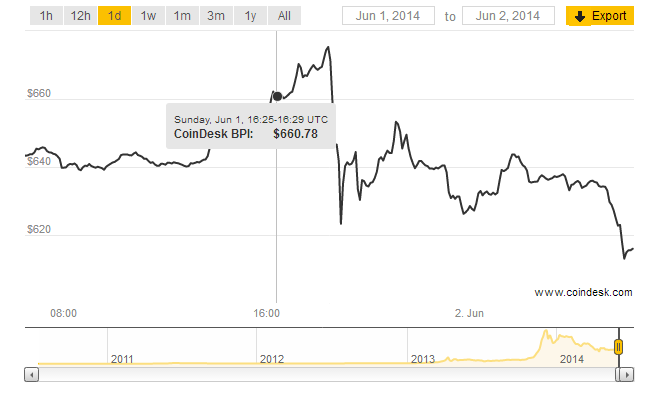Switch chart to 1m range

182,16
